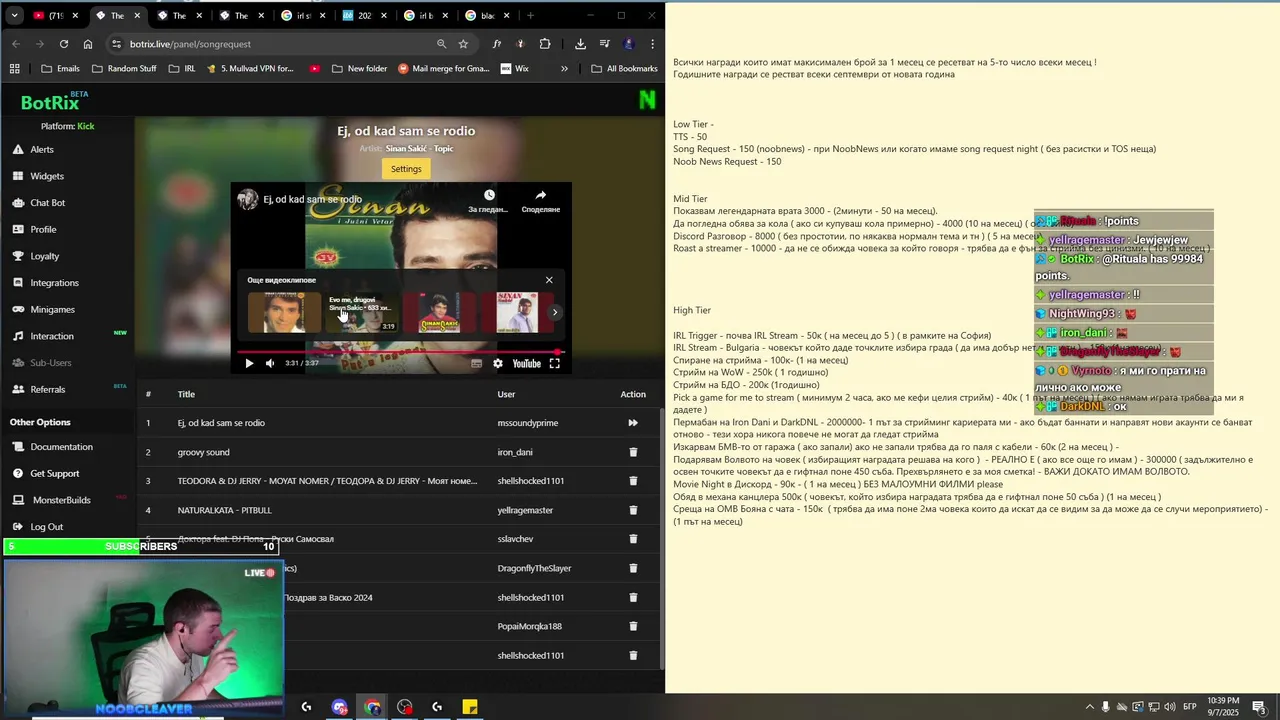This screenshot has height=720, width=1280.
Task: Open the Wix bookmark
Action: [514, 69]
